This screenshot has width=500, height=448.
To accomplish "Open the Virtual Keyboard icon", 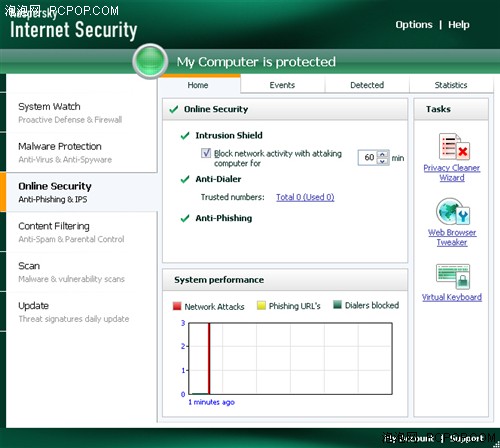I will (453, 276).
